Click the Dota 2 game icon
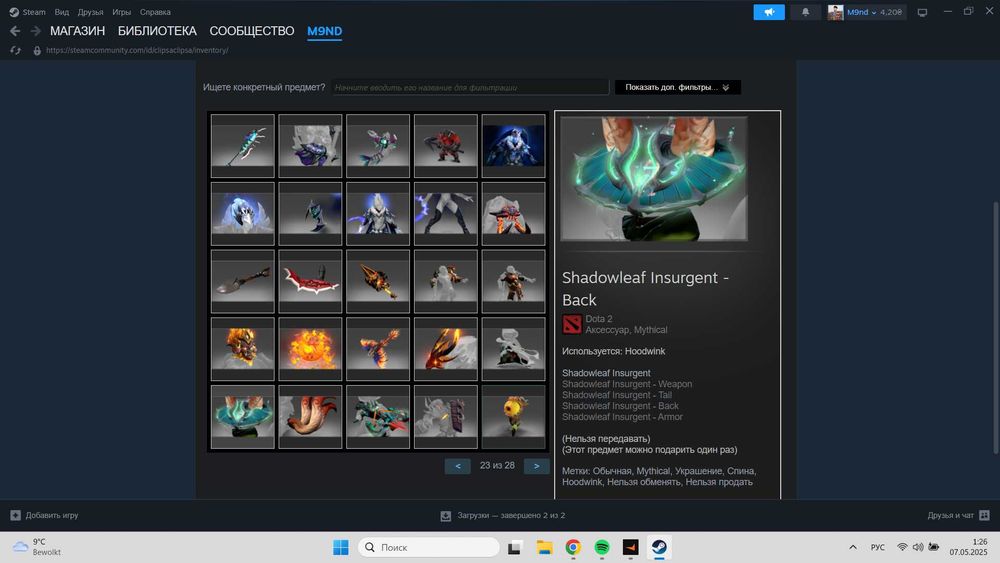Screen dimensions: 1000x563 pos(572,324)
